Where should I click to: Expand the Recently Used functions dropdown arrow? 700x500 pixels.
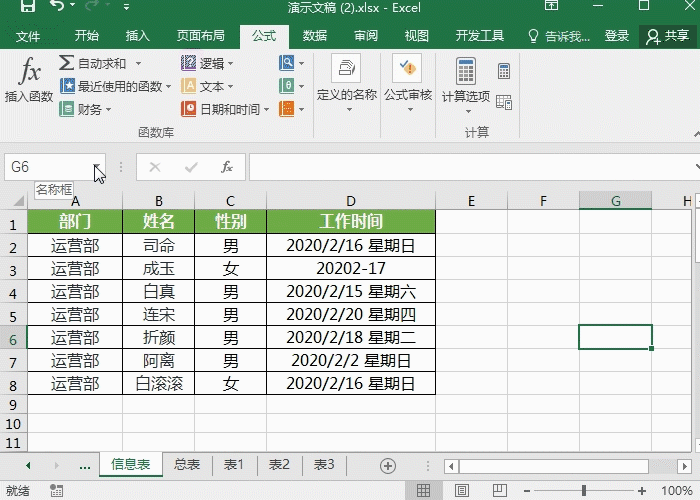168,86
